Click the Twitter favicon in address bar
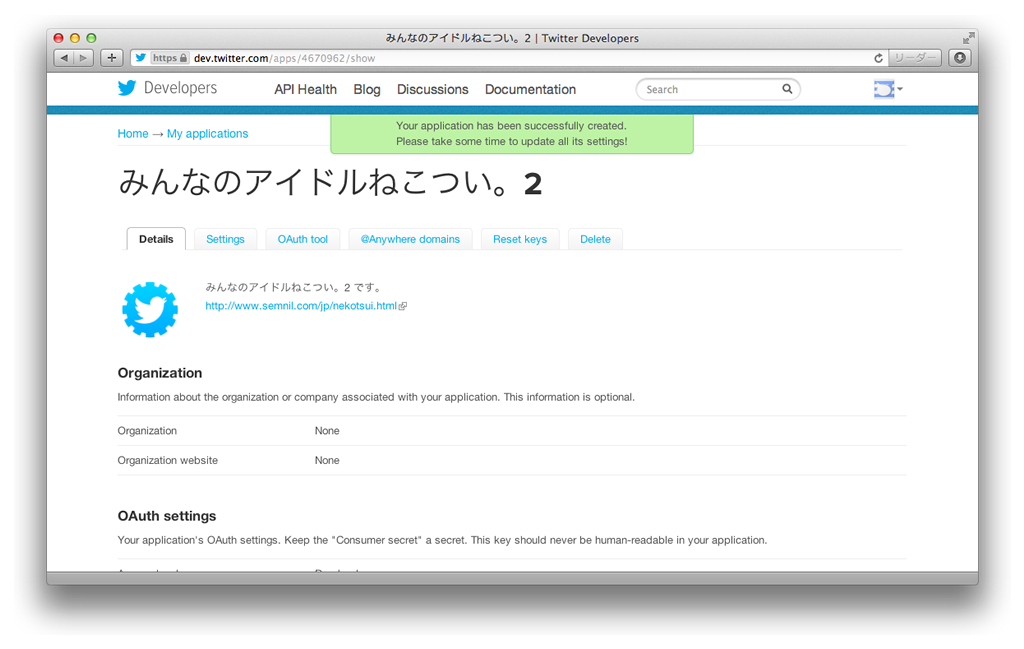The image size is (1024, 649). pyautogui.click(x=140, y=58)
